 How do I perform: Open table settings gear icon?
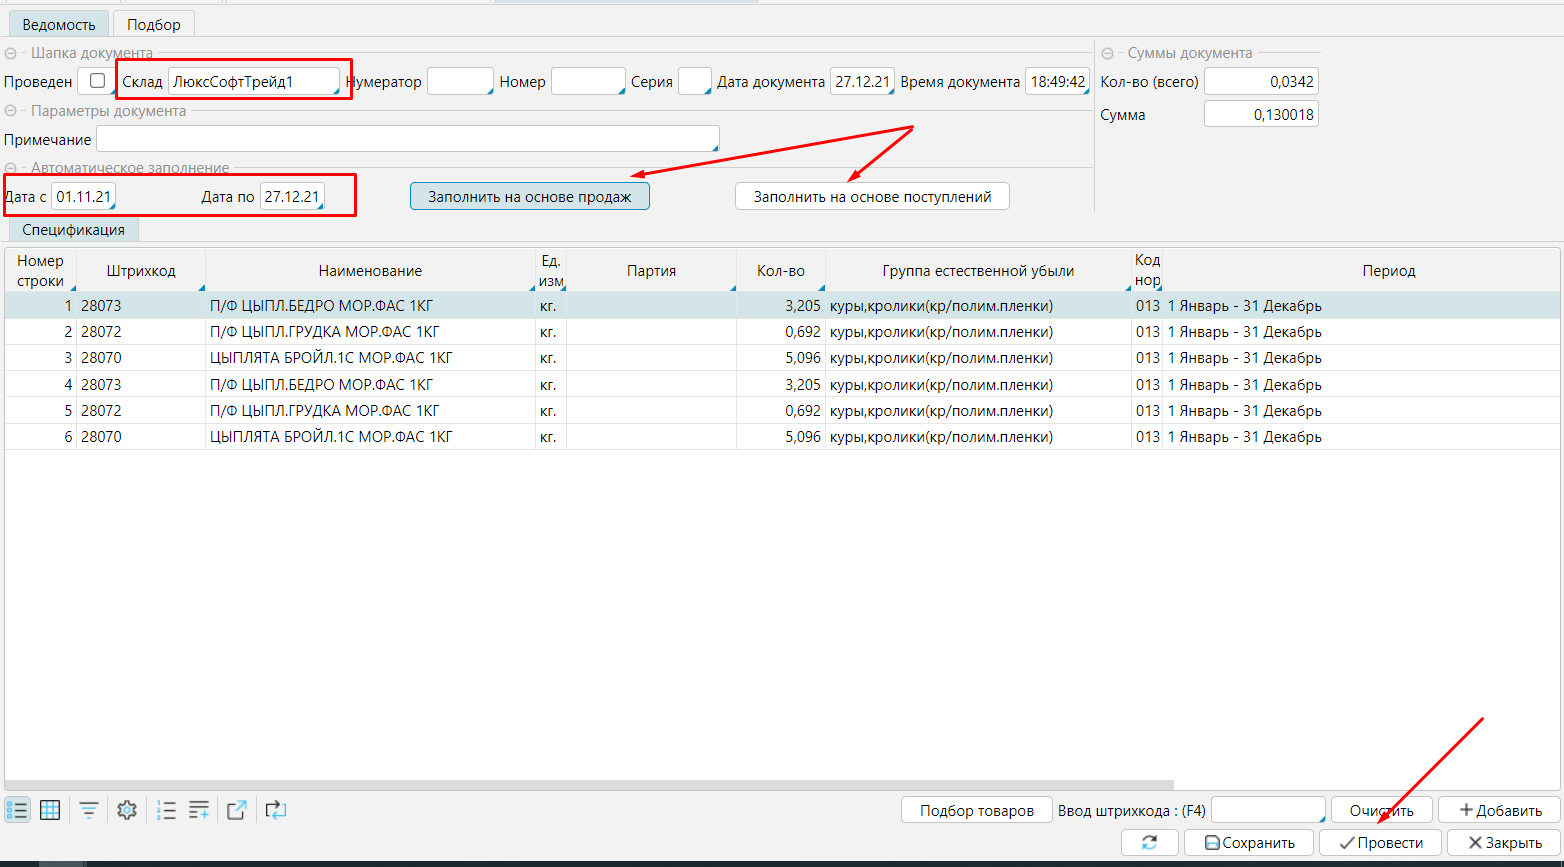(126, 810)
